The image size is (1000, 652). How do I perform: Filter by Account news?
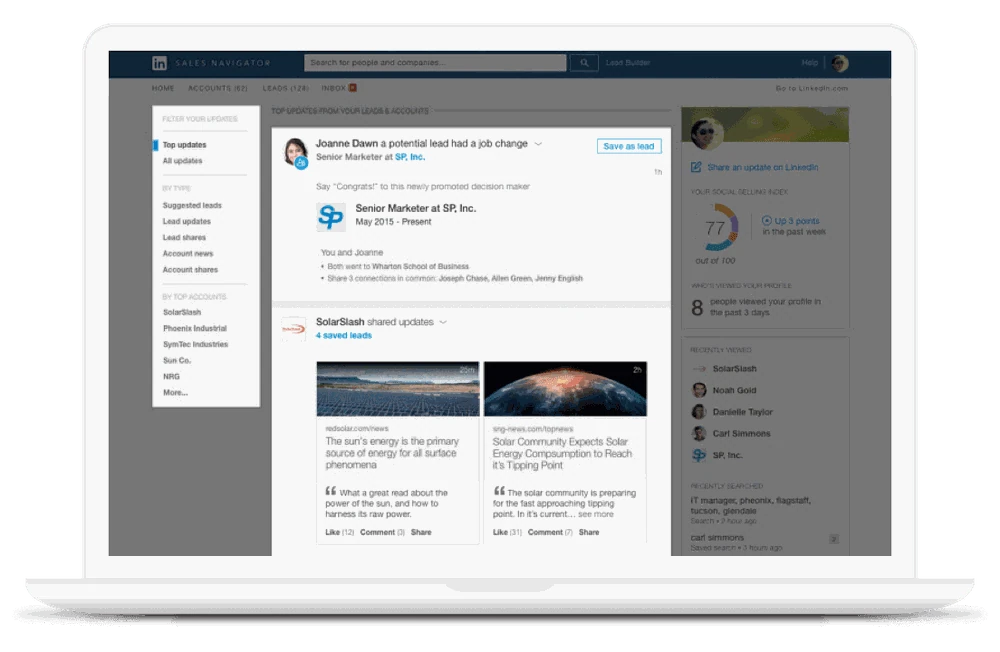188,253
